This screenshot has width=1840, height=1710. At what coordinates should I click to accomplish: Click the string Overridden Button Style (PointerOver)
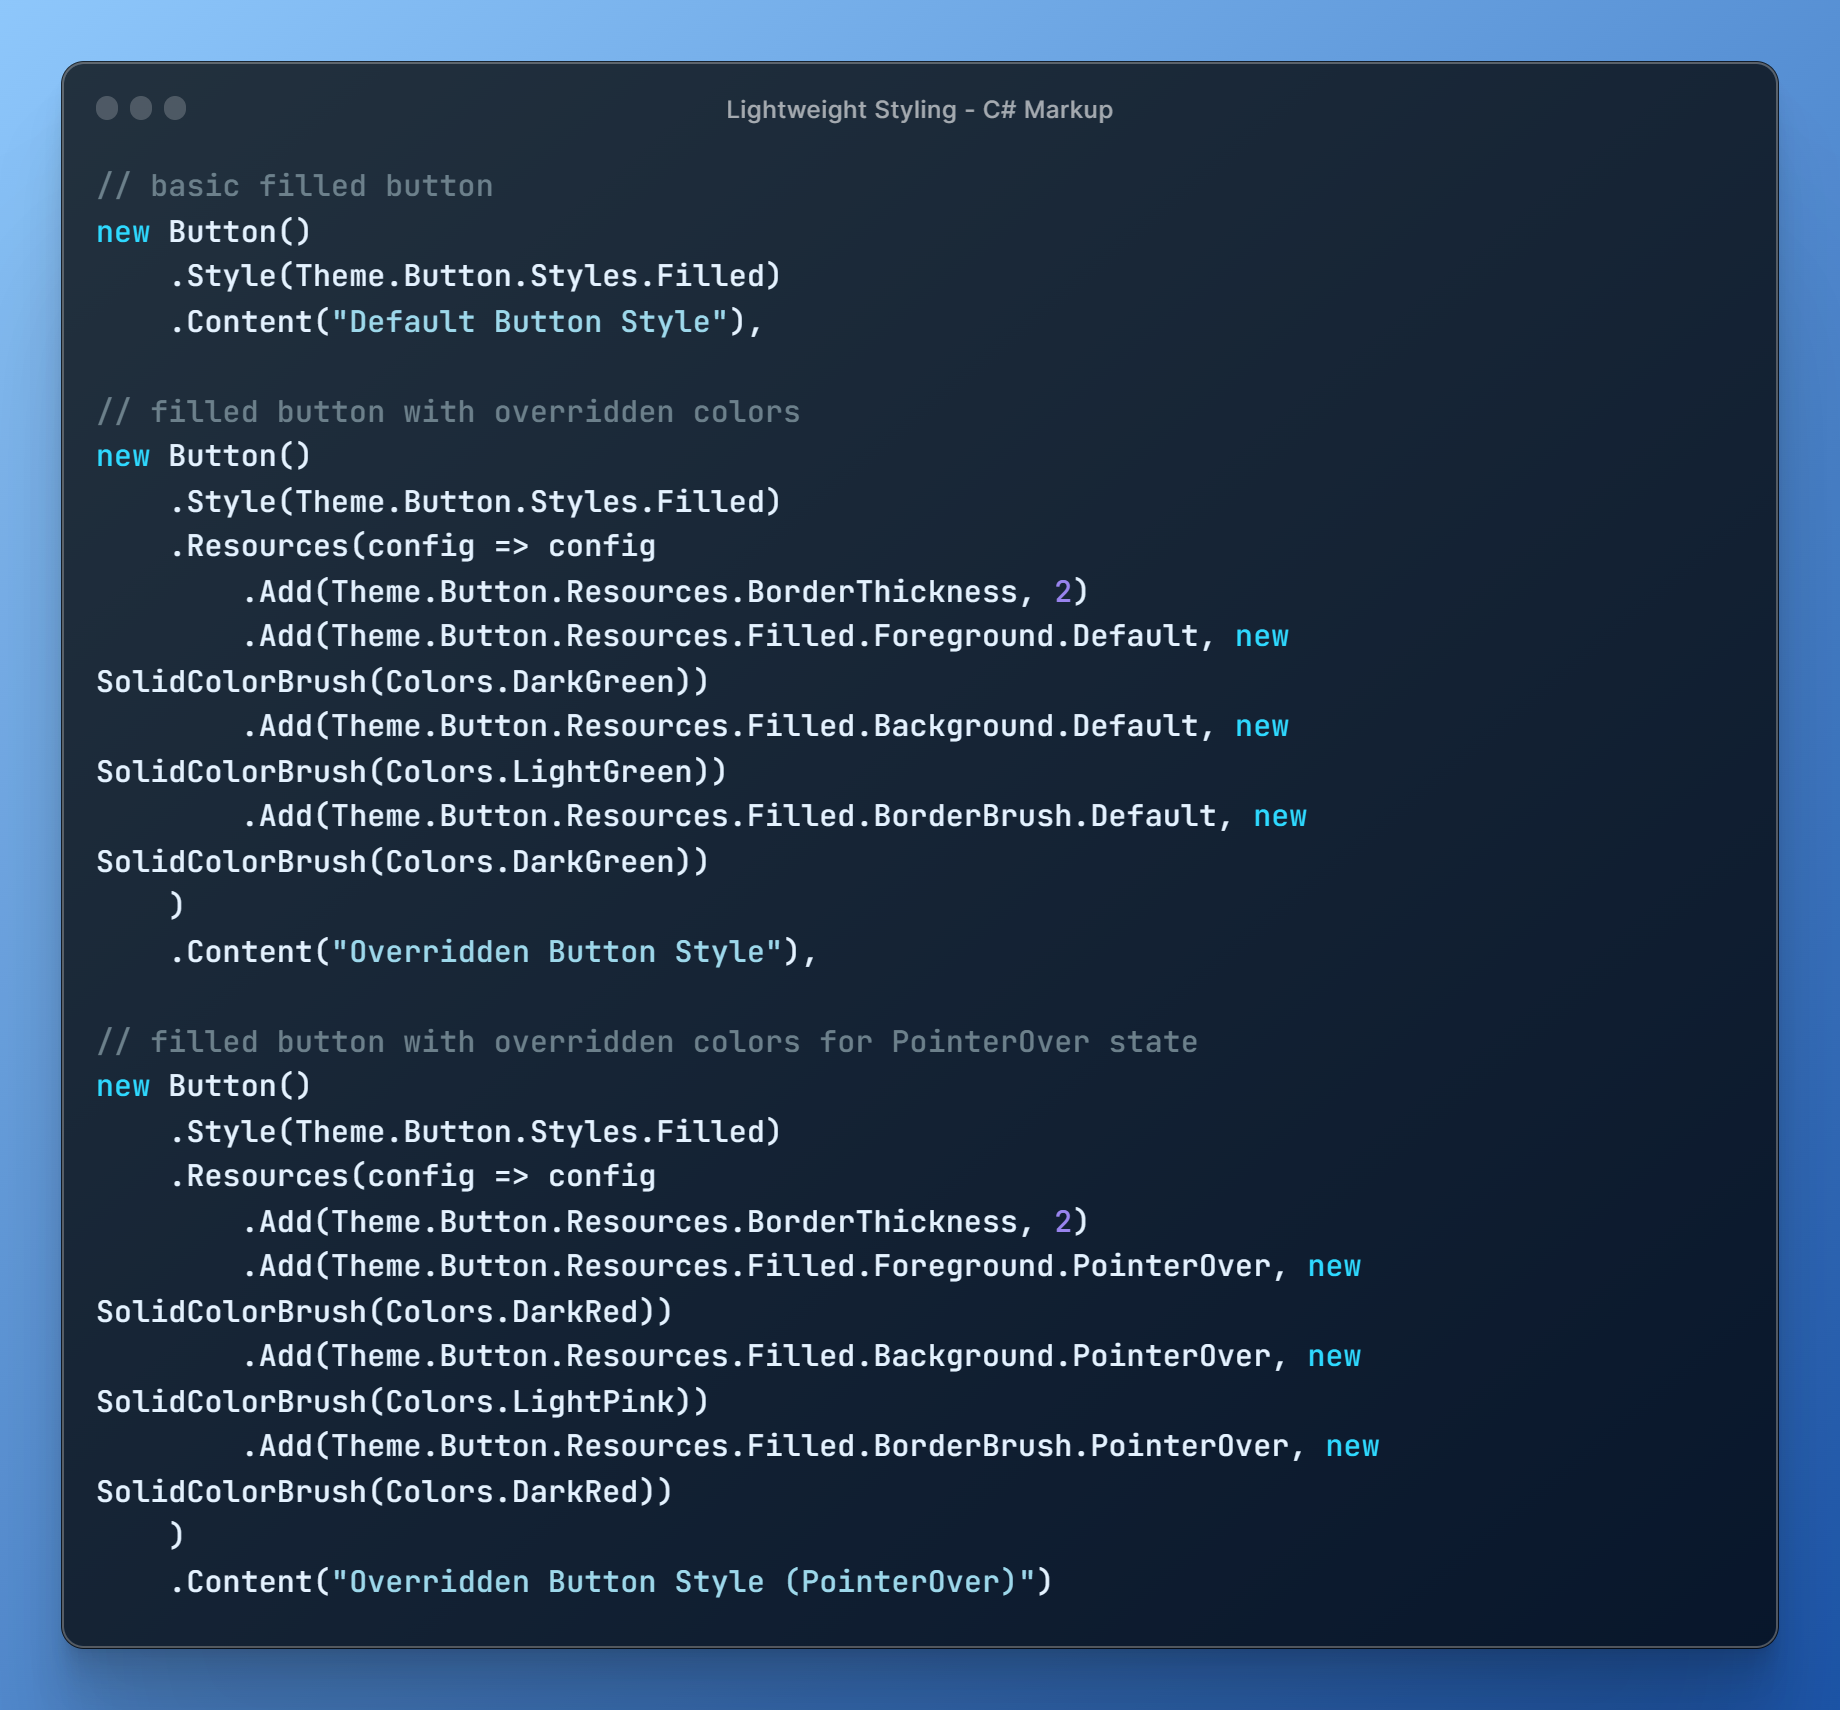point(688,1581)
